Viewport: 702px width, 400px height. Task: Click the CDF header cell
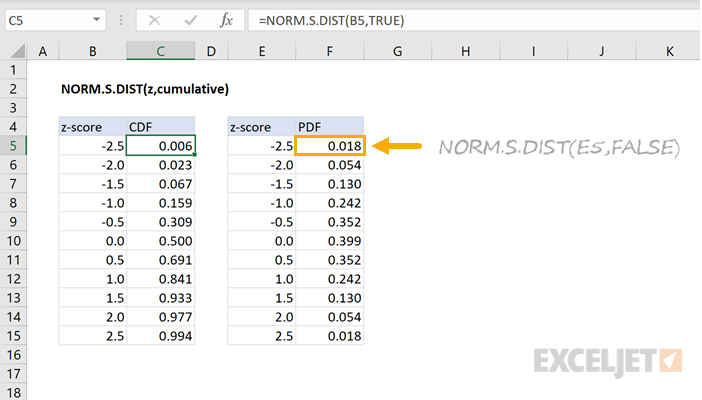161,127
